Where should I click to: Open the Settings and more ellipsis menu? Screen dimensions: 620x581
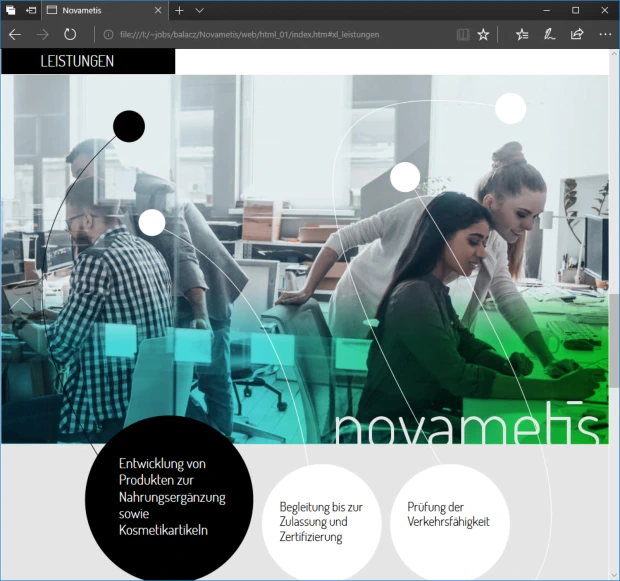604,34
